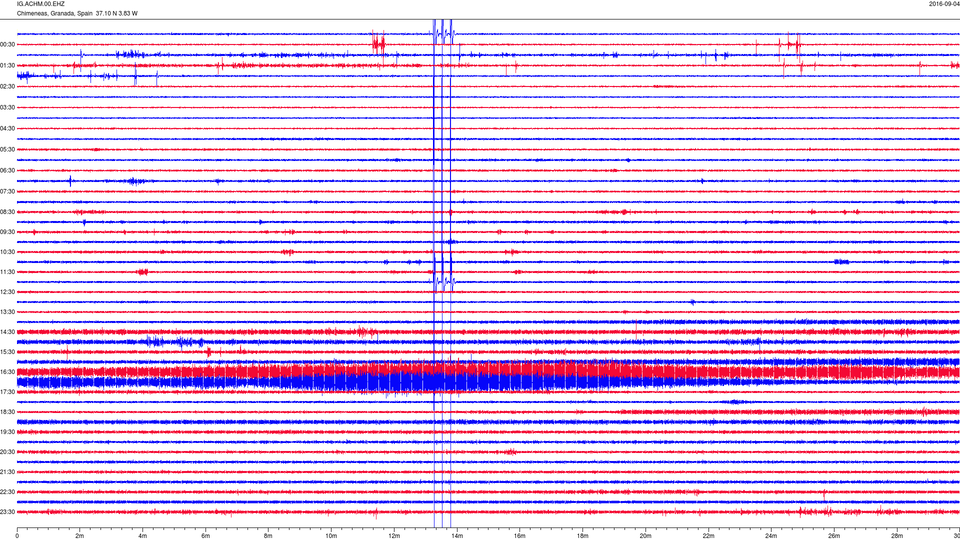Click the '06:30' time row label
Viewport: 960px width, 540px height.
pyautogui.click(x=7, y=171)
